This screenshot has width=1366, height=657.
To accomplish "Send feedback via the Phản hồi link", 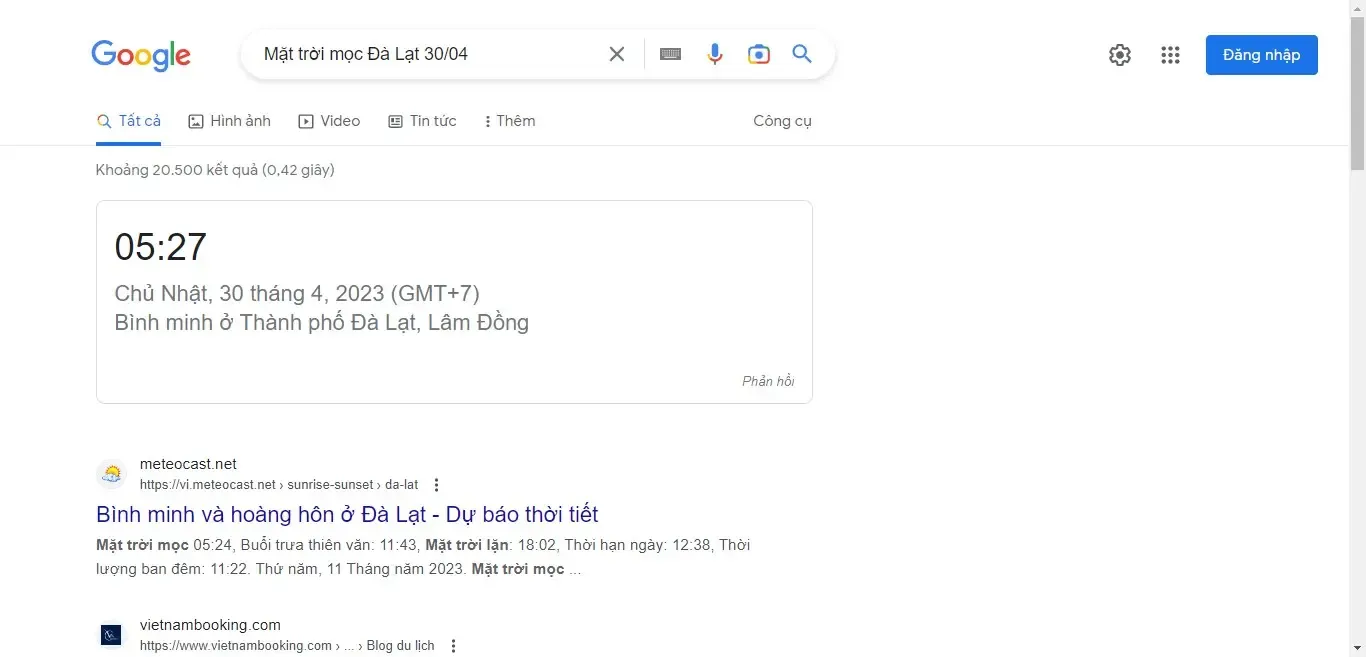I will [768, 381].
